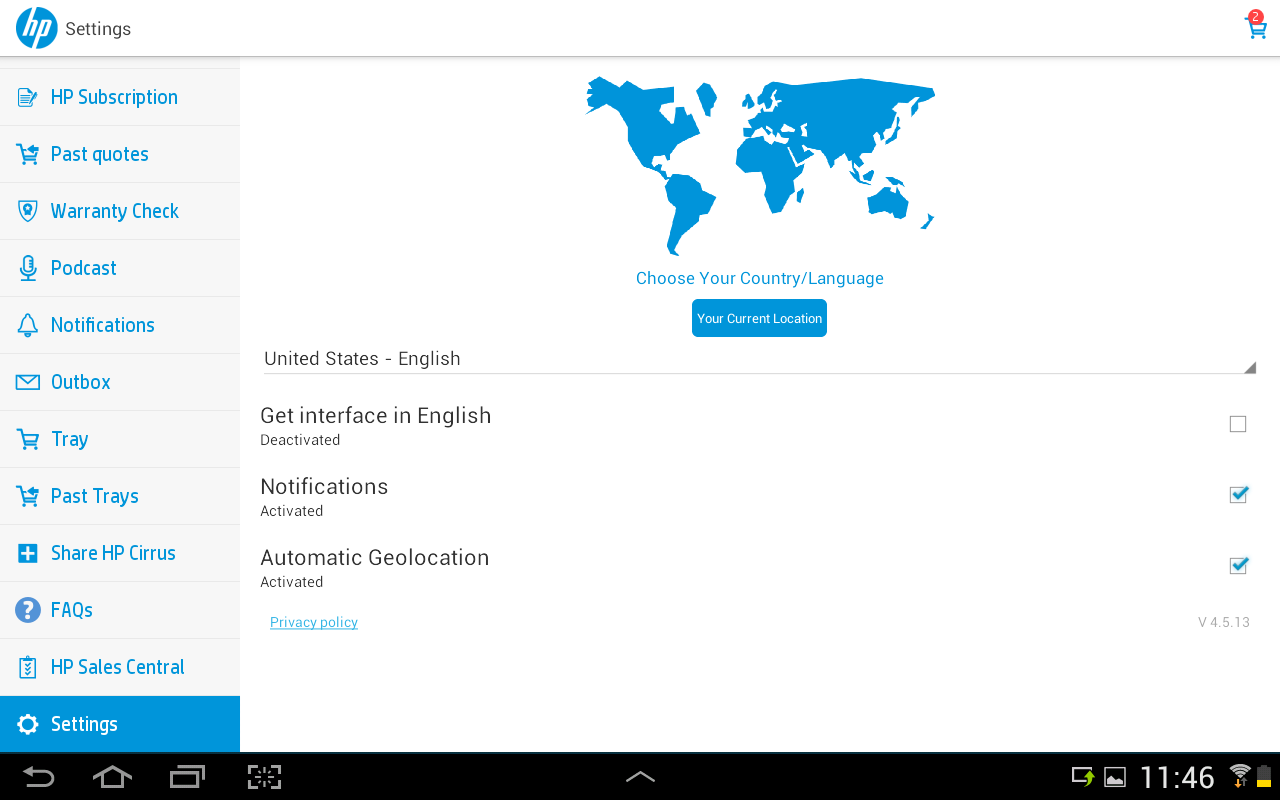Click the Notifications setting label in main panel
The image size is (1280, 800).
(x=324, y=486)
